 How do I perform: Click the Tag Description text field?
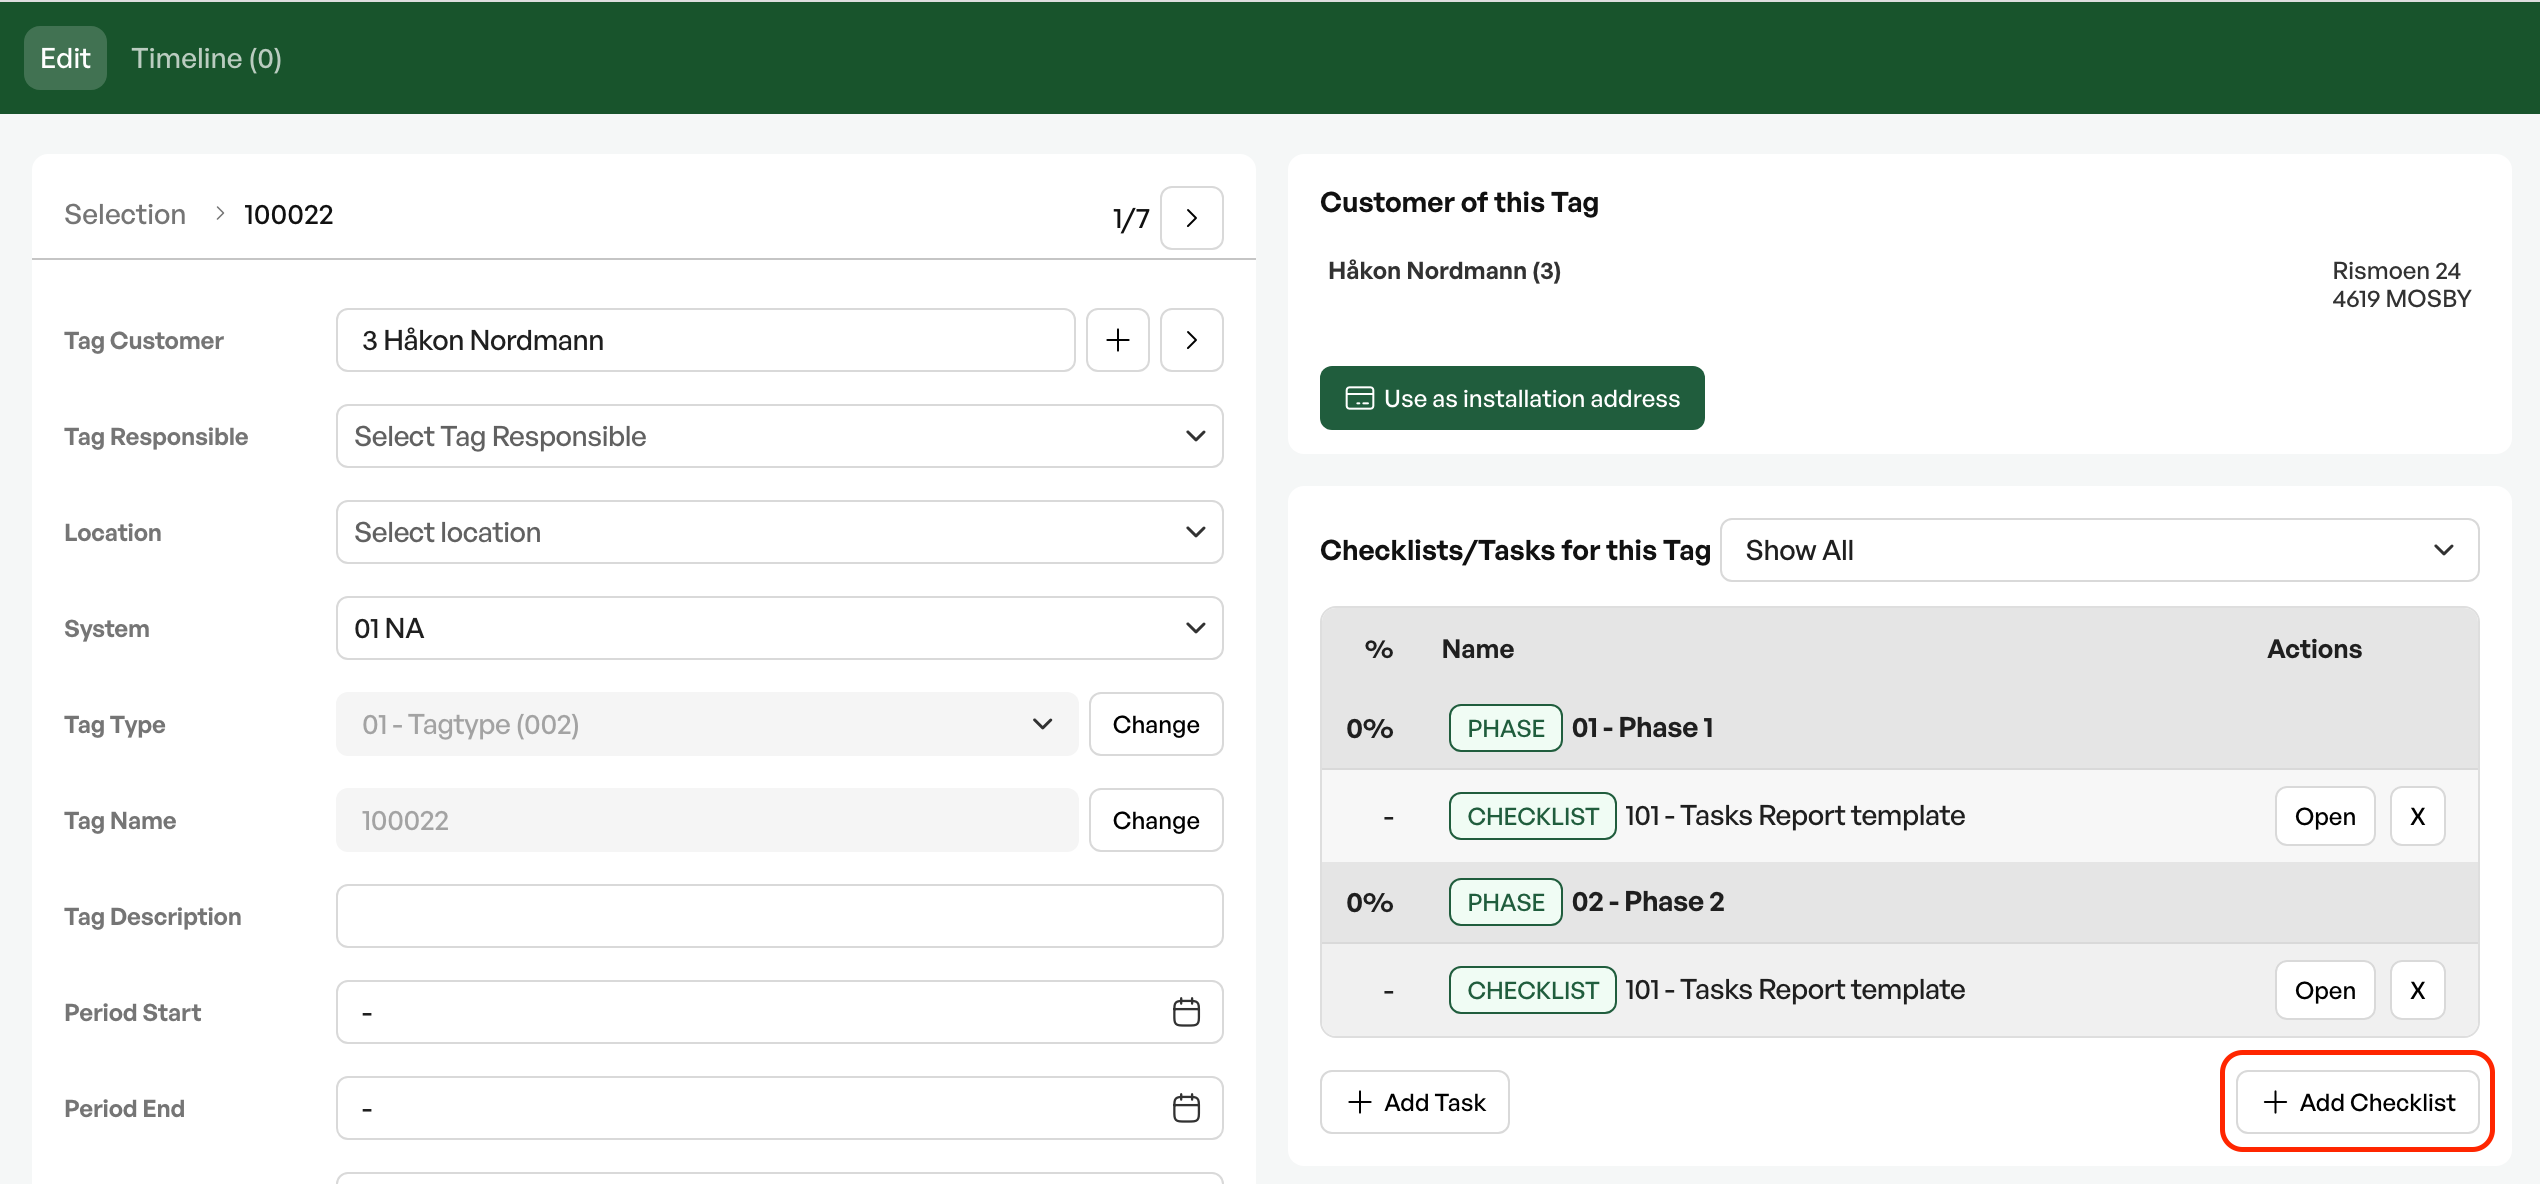coord(780,916)
